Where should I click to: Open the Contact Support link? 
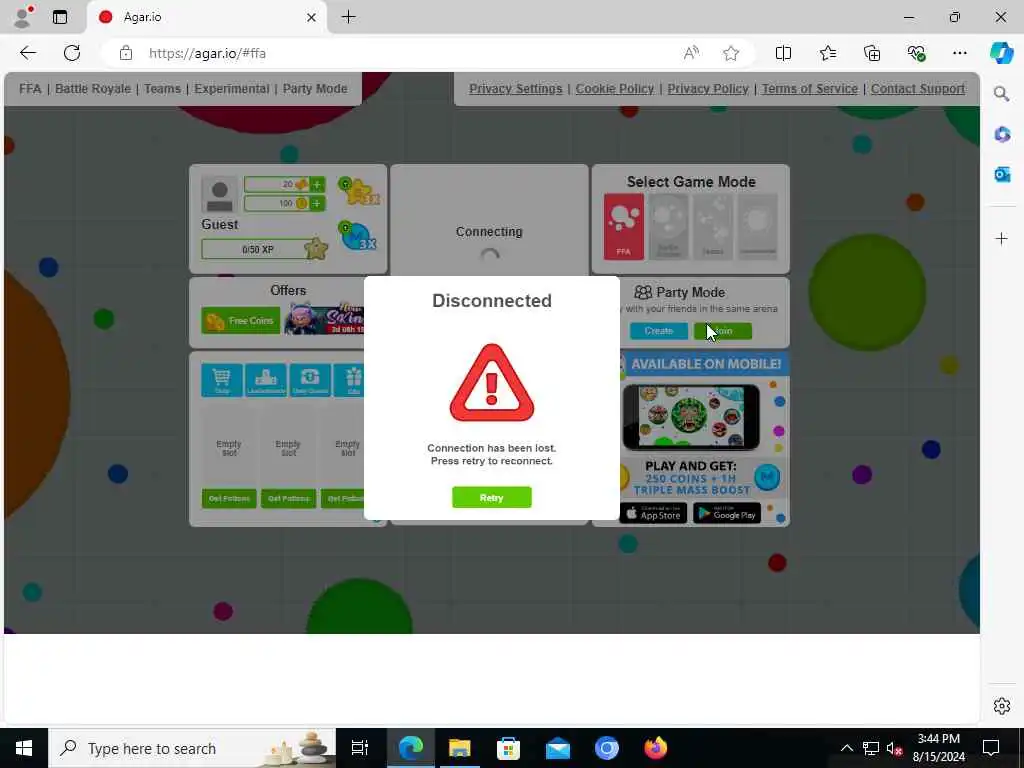click(918, 89)
